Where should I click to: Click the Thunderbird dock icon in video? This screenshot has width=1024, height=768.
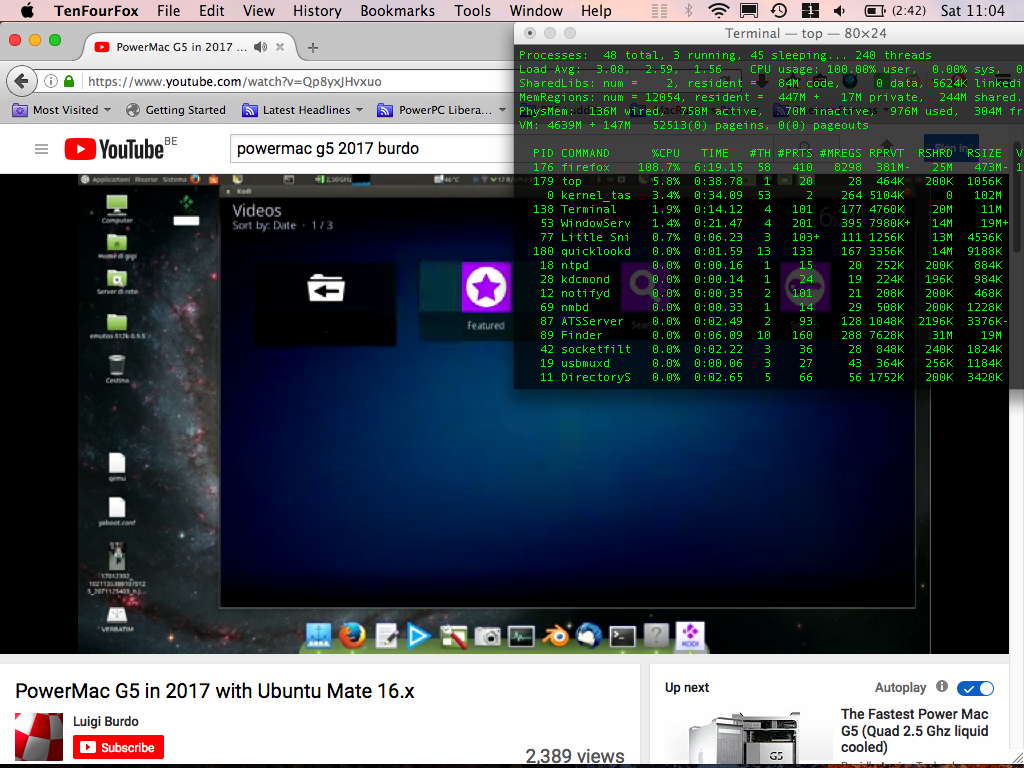coord(588,635)
